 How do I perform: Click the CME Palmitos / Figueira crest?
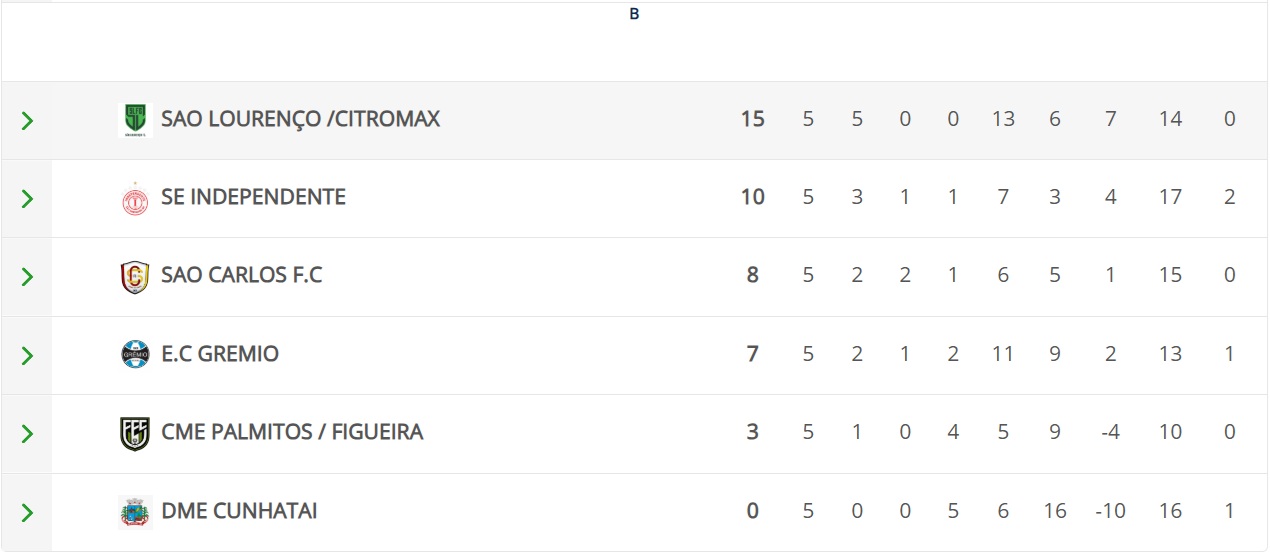click(134, 433)
